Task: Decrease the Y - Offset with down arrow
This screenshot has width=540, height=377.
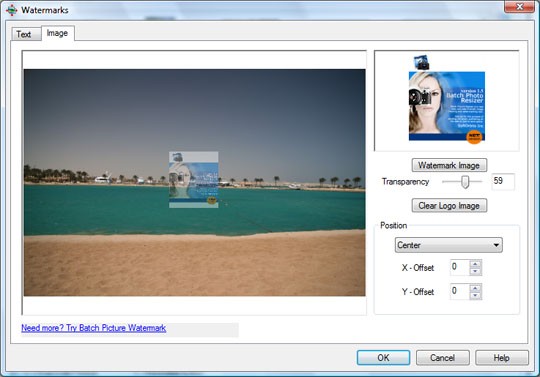Action: [x=475, y=295]
